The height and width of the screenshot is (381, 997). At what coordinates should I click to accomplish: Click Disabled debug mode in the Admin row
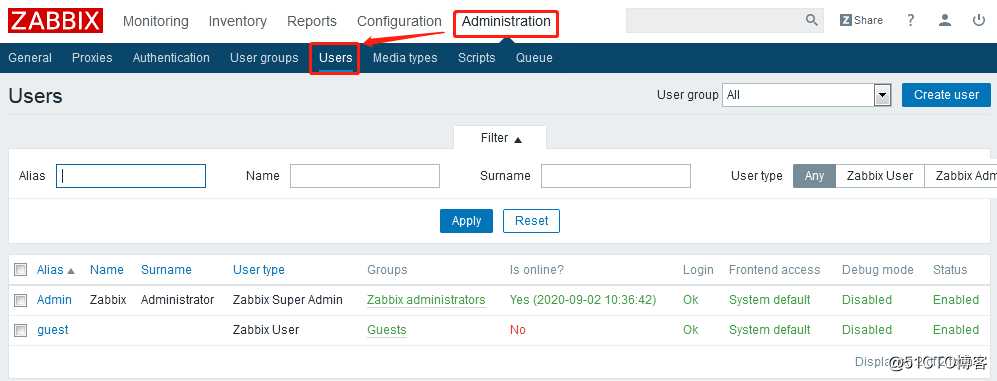click(x=867, y=300)
